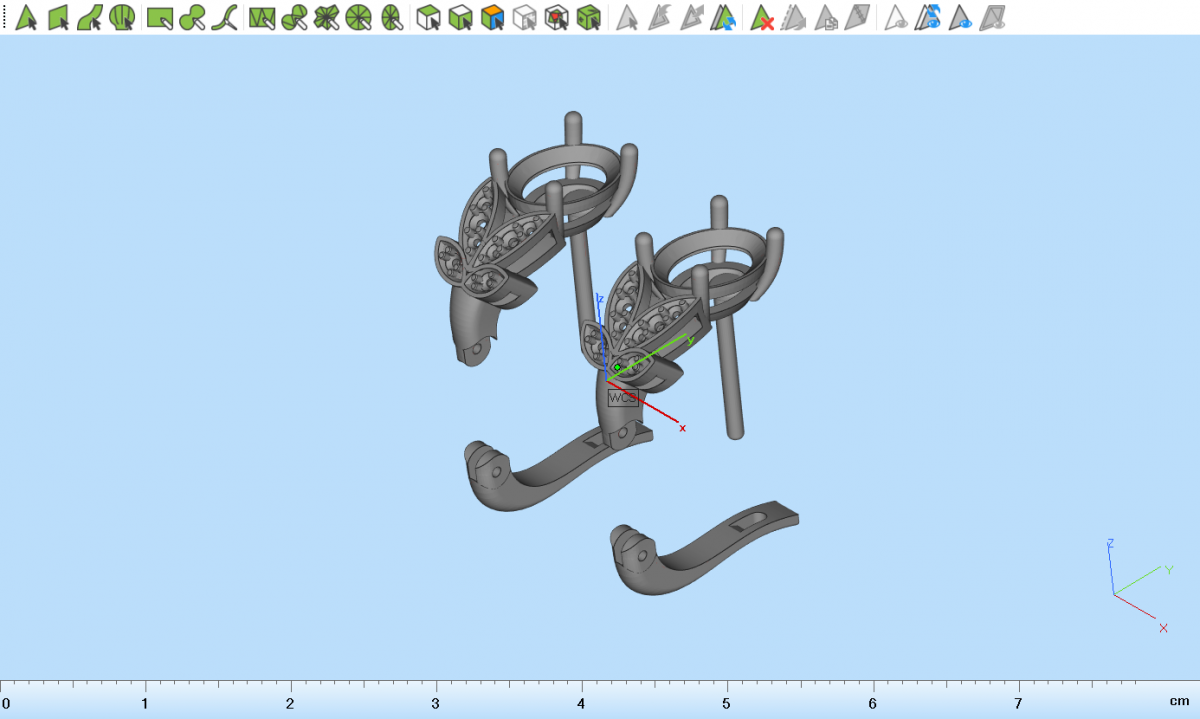Select the Mark Plane tool
Image resolution: width=1200 pixels, height=719 pixels.
point(58,17)
